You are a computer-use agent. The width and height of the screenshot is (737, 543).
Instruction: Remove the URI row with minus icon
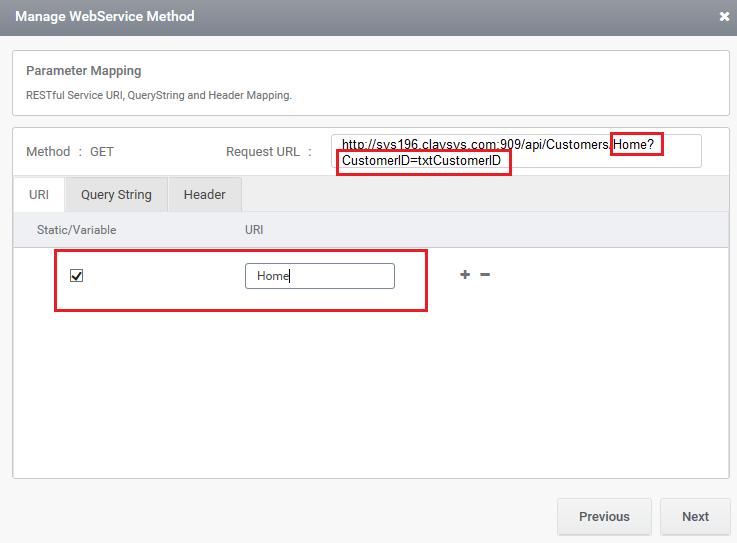pyautogui.click(x=485, y=275)
